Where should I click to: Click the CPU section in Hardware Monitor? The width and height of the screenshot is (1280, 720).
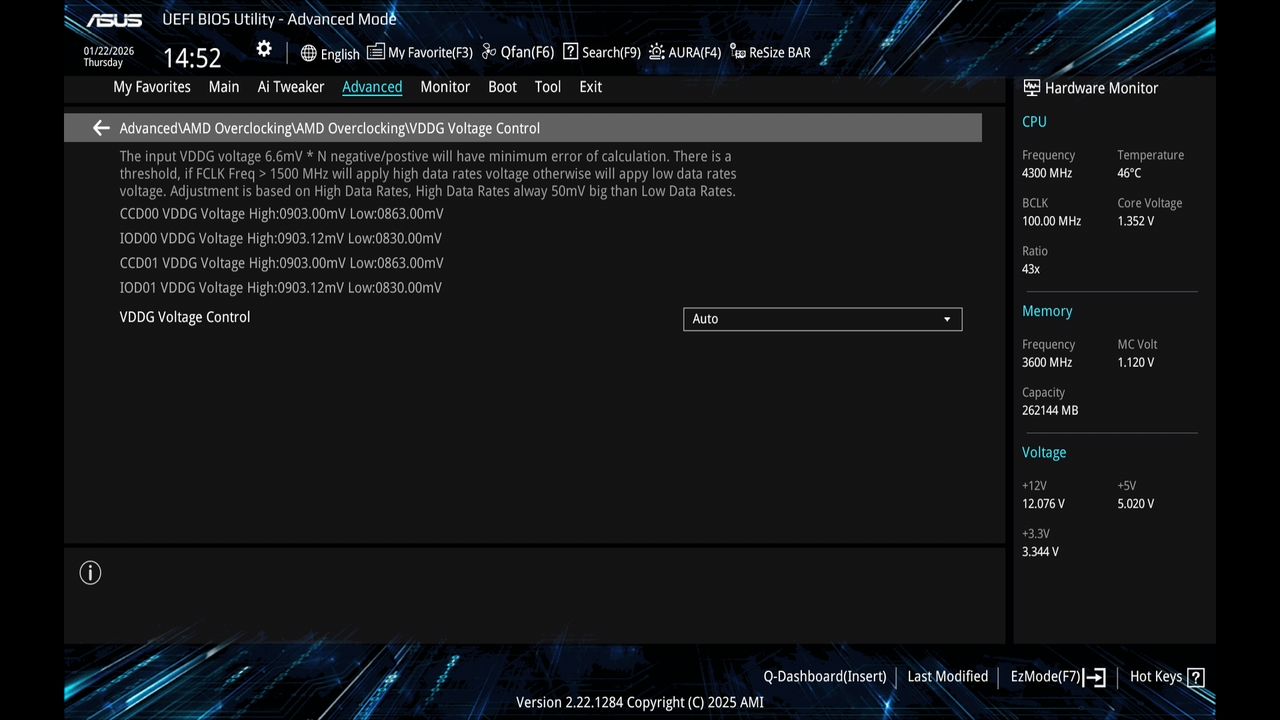click(x=1034, y=121)
